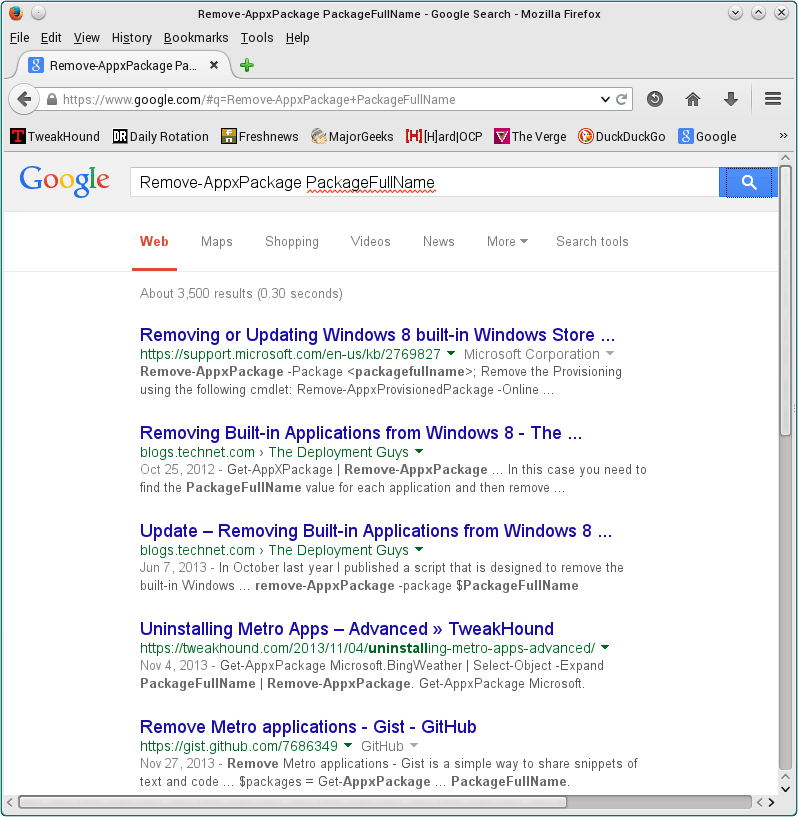798x817 pixels.
Task: Open the Freshnews bookmark
Action: (259, 137)
